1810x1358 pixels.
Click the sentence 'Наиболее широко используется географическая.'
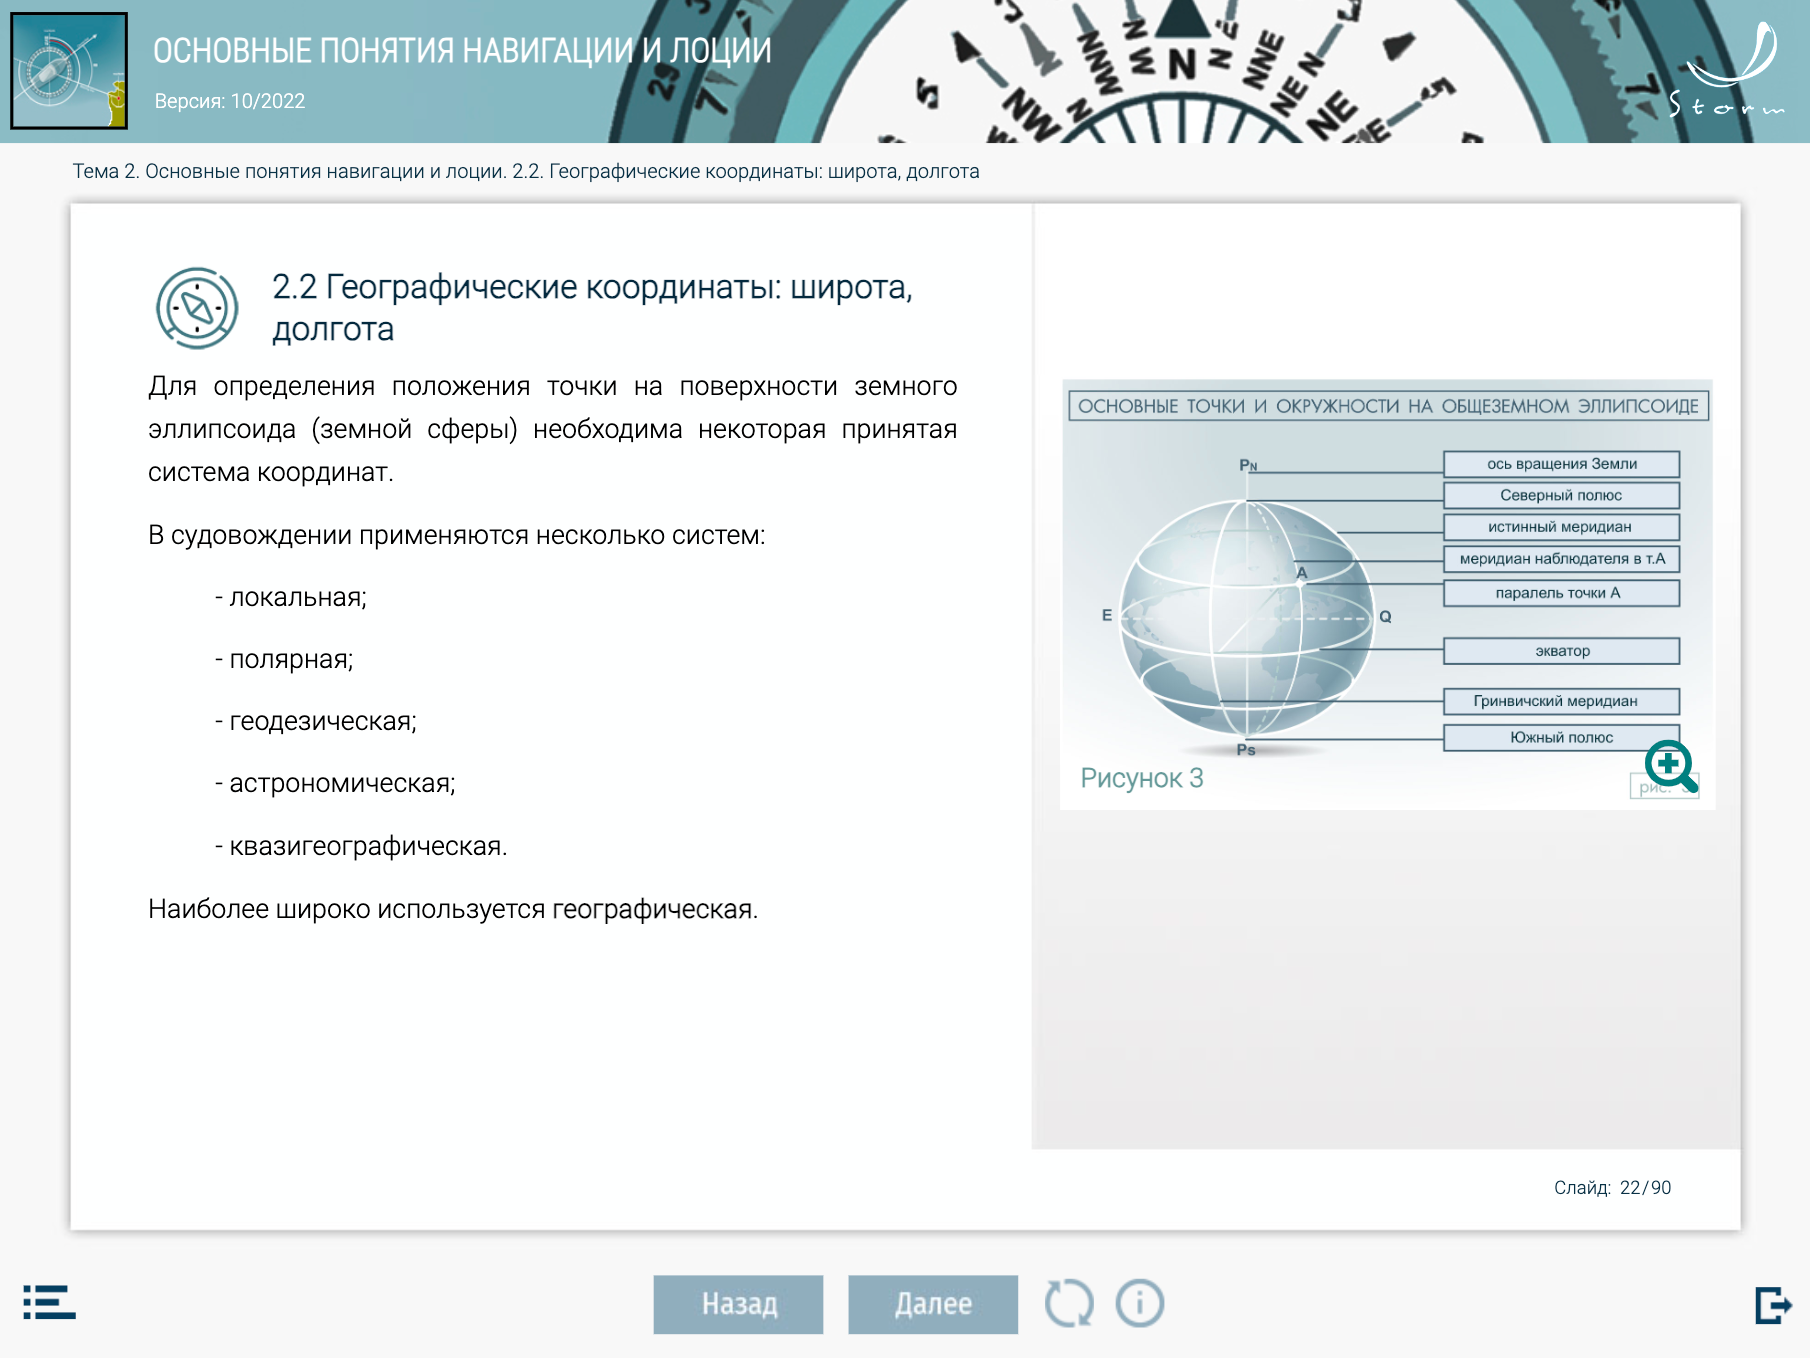pyautogui.click(x=453, y=909)
